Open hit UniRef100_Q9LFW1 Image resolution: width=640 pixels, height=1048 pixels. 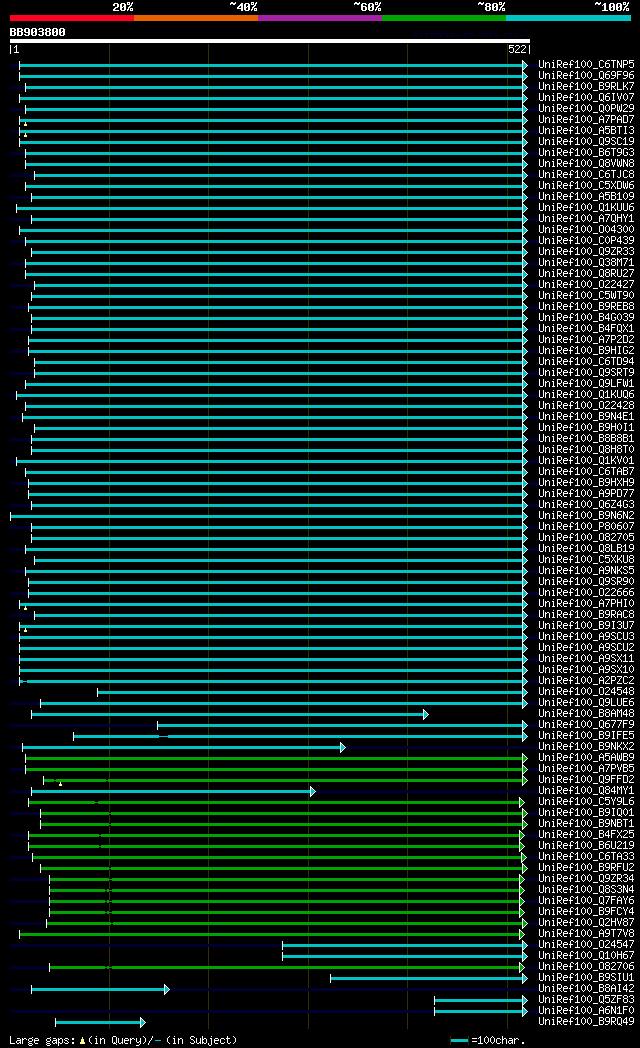click(586, 384)
